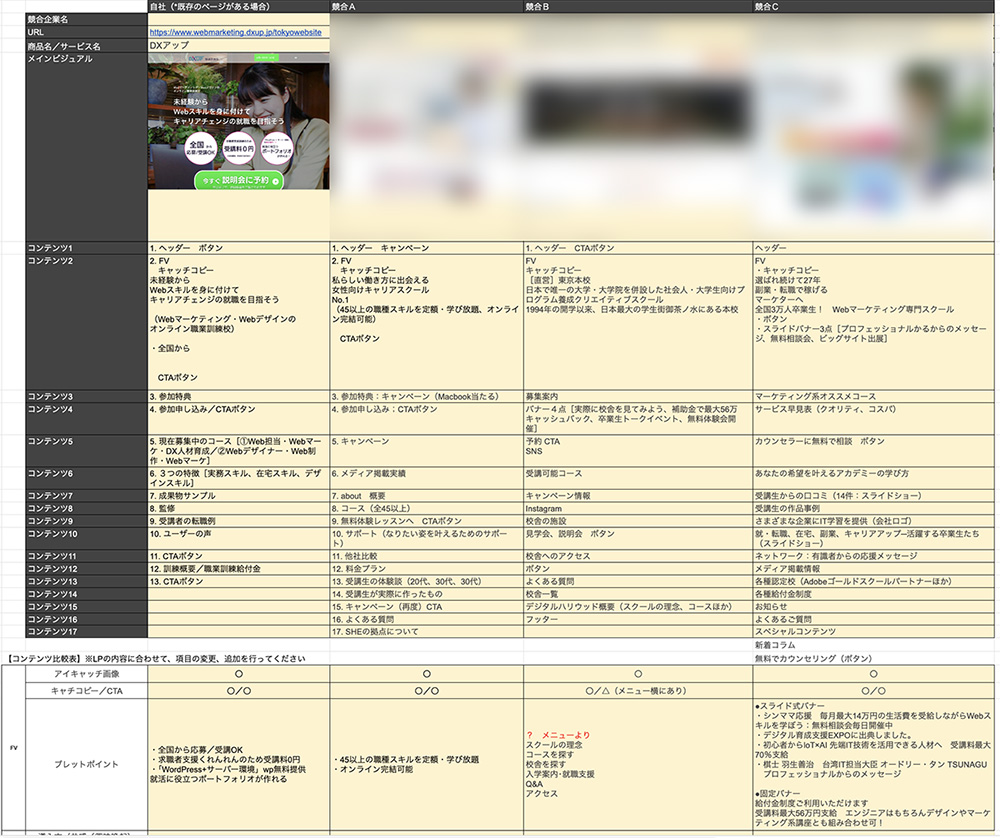Select the '11. 他社比較' cell

427,556
